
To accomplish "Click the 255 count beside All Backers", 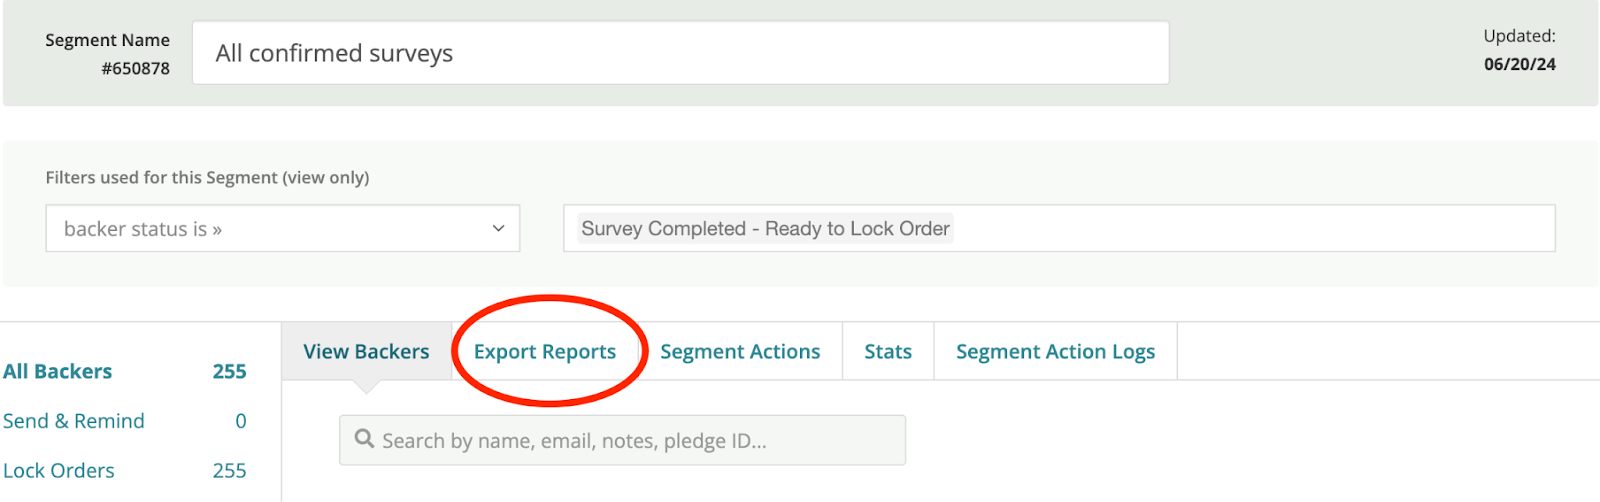I will pyautogui.click(x=229, y=372).
